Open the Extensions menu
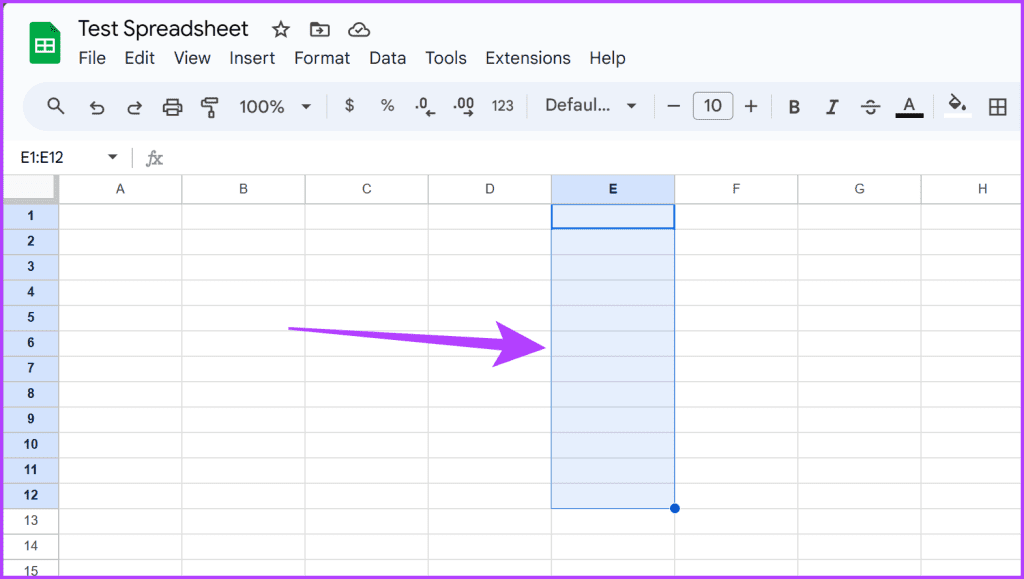1024x579 pixels. 528,58
